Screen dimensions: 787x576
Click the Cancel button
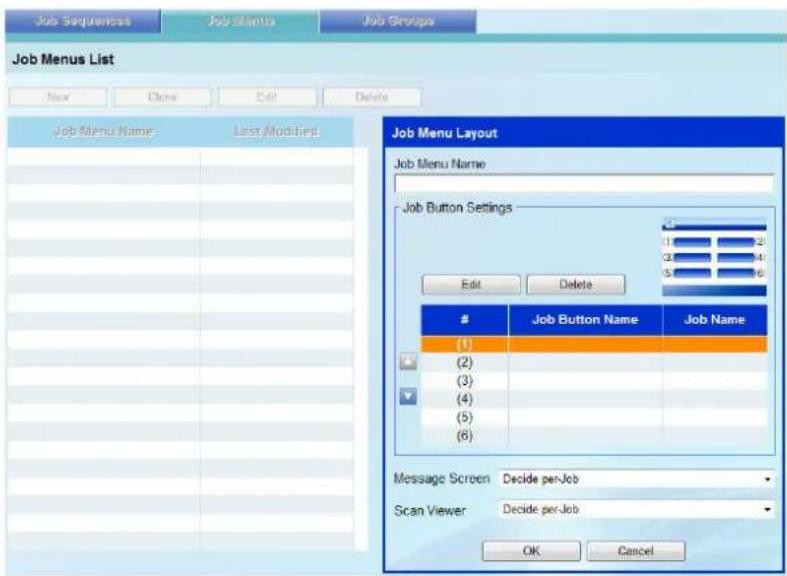pyautogui.click(x=636, y=551)
